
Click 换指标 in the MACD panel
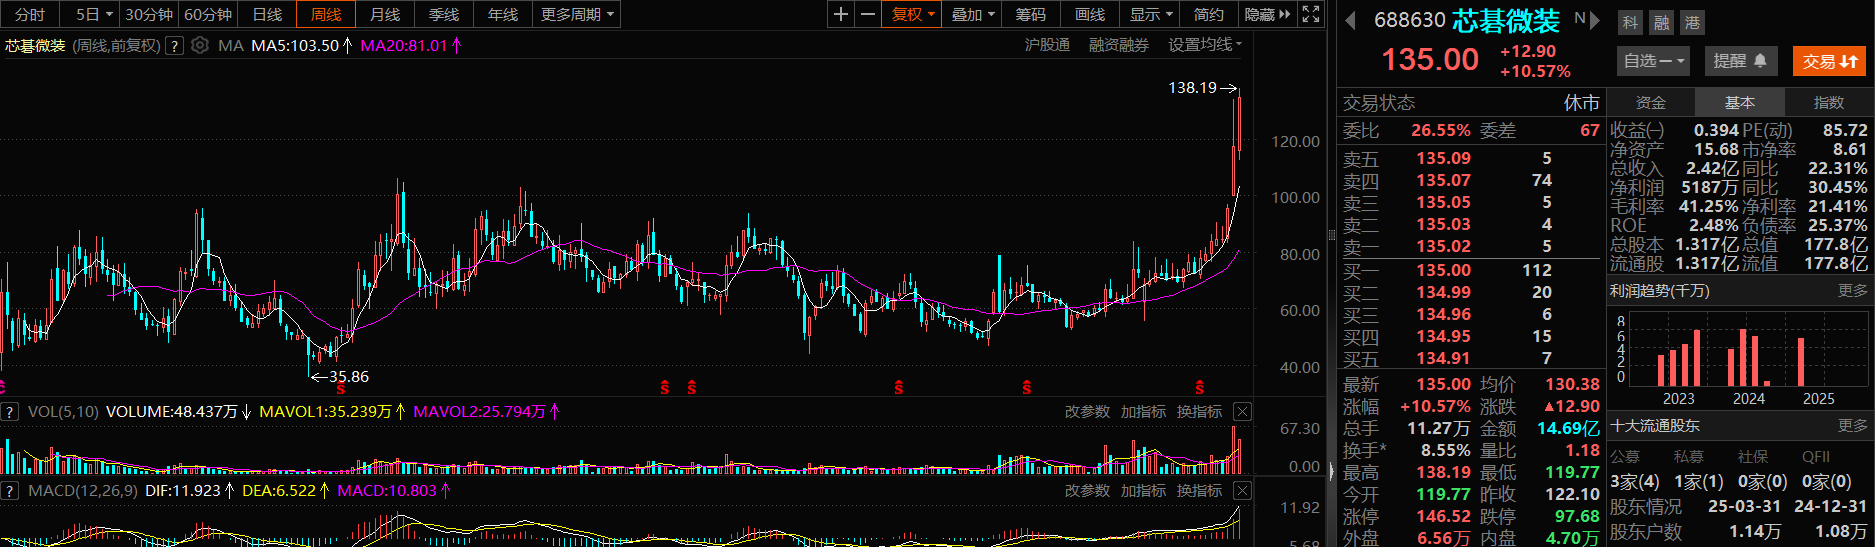[1199, 490]
